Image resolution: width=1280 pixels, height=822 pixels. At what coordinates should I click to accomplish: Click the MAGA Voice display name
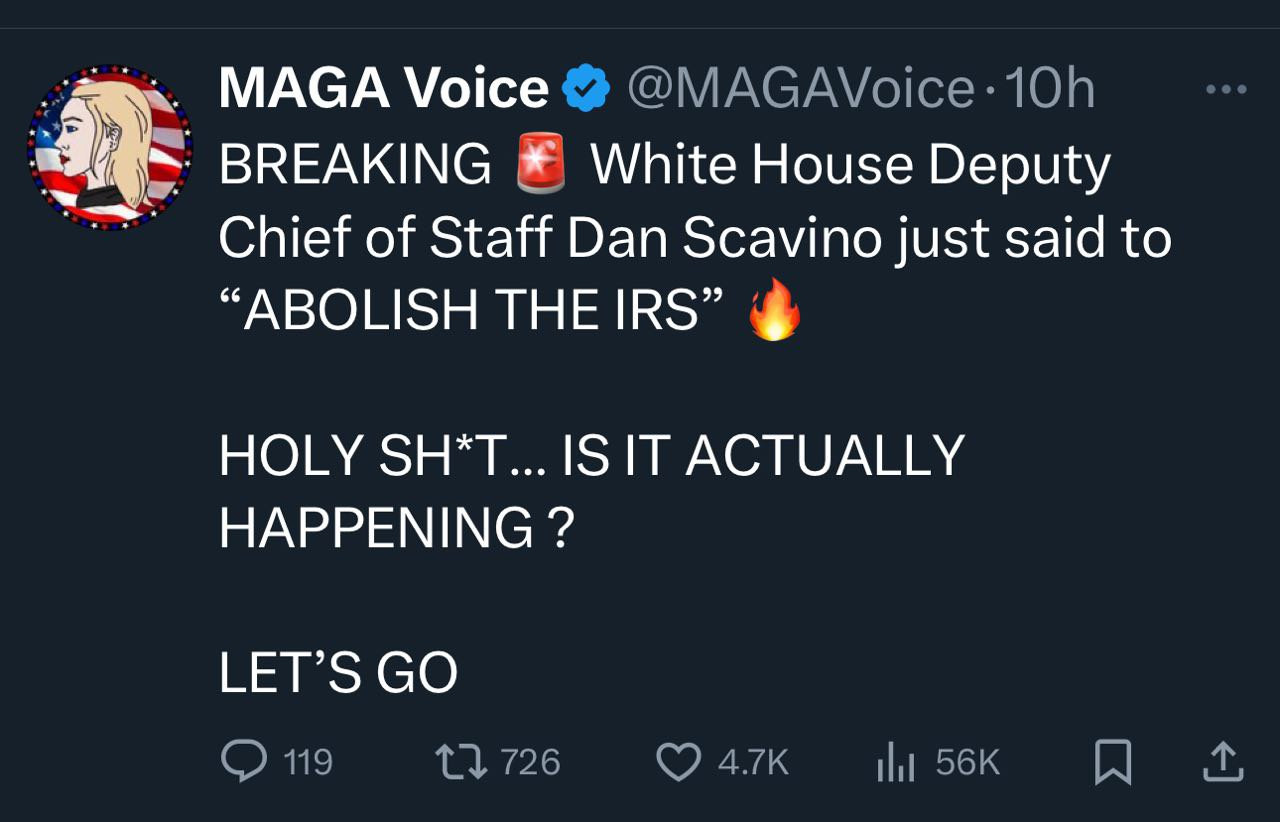[x=383, y=89]
